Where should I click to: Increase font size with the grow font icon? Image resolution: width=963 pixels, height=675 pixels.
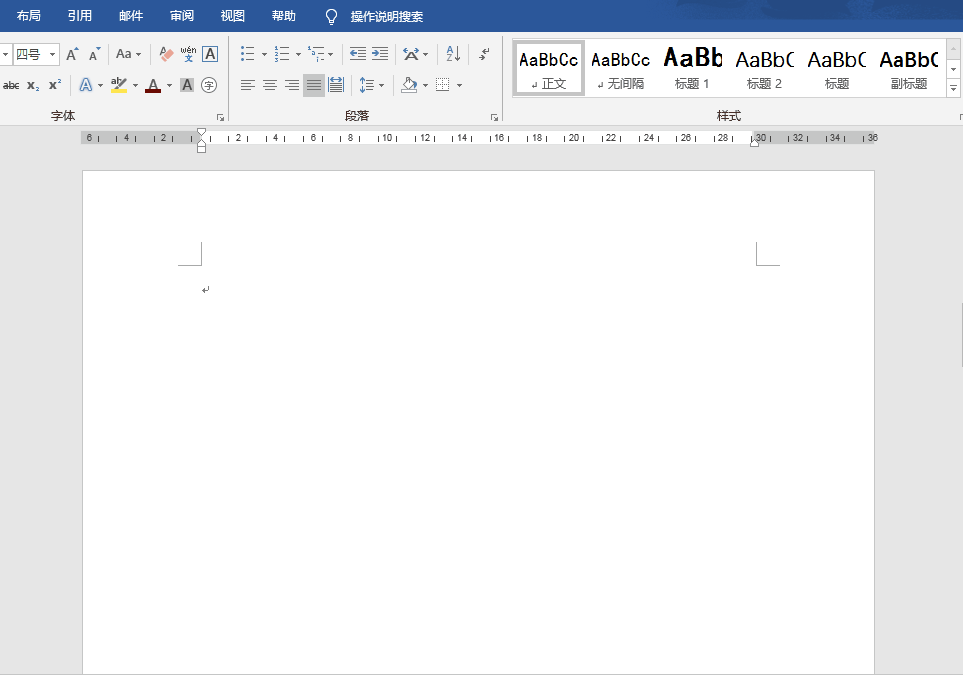pyautogui.click(x=72, y=54)
